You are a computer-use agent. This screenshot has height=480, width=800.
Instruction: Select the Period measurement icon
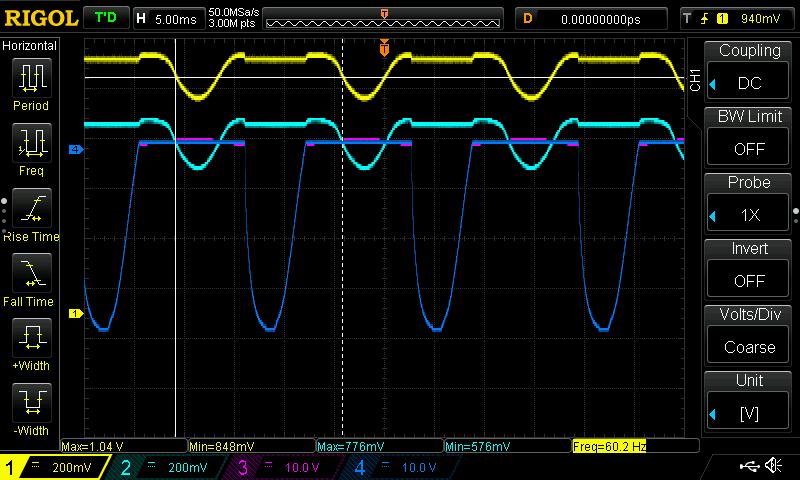tap(31, 80)
